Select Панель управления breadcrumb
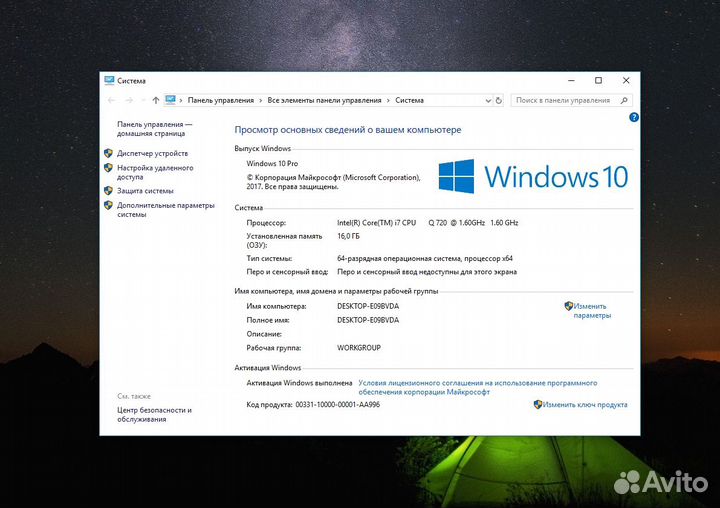Image resolution: width=720 pixels, height=508 pixels. click(220, 100)
